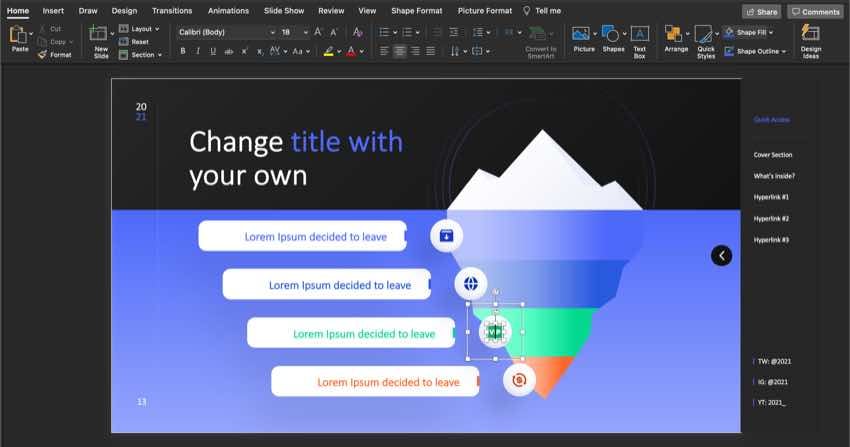Image resolution: width=850 pixels, height=447 pixels.
Task: Click the back arrow circle on slide
Action: pyautogui.click(x=721, y=255)
